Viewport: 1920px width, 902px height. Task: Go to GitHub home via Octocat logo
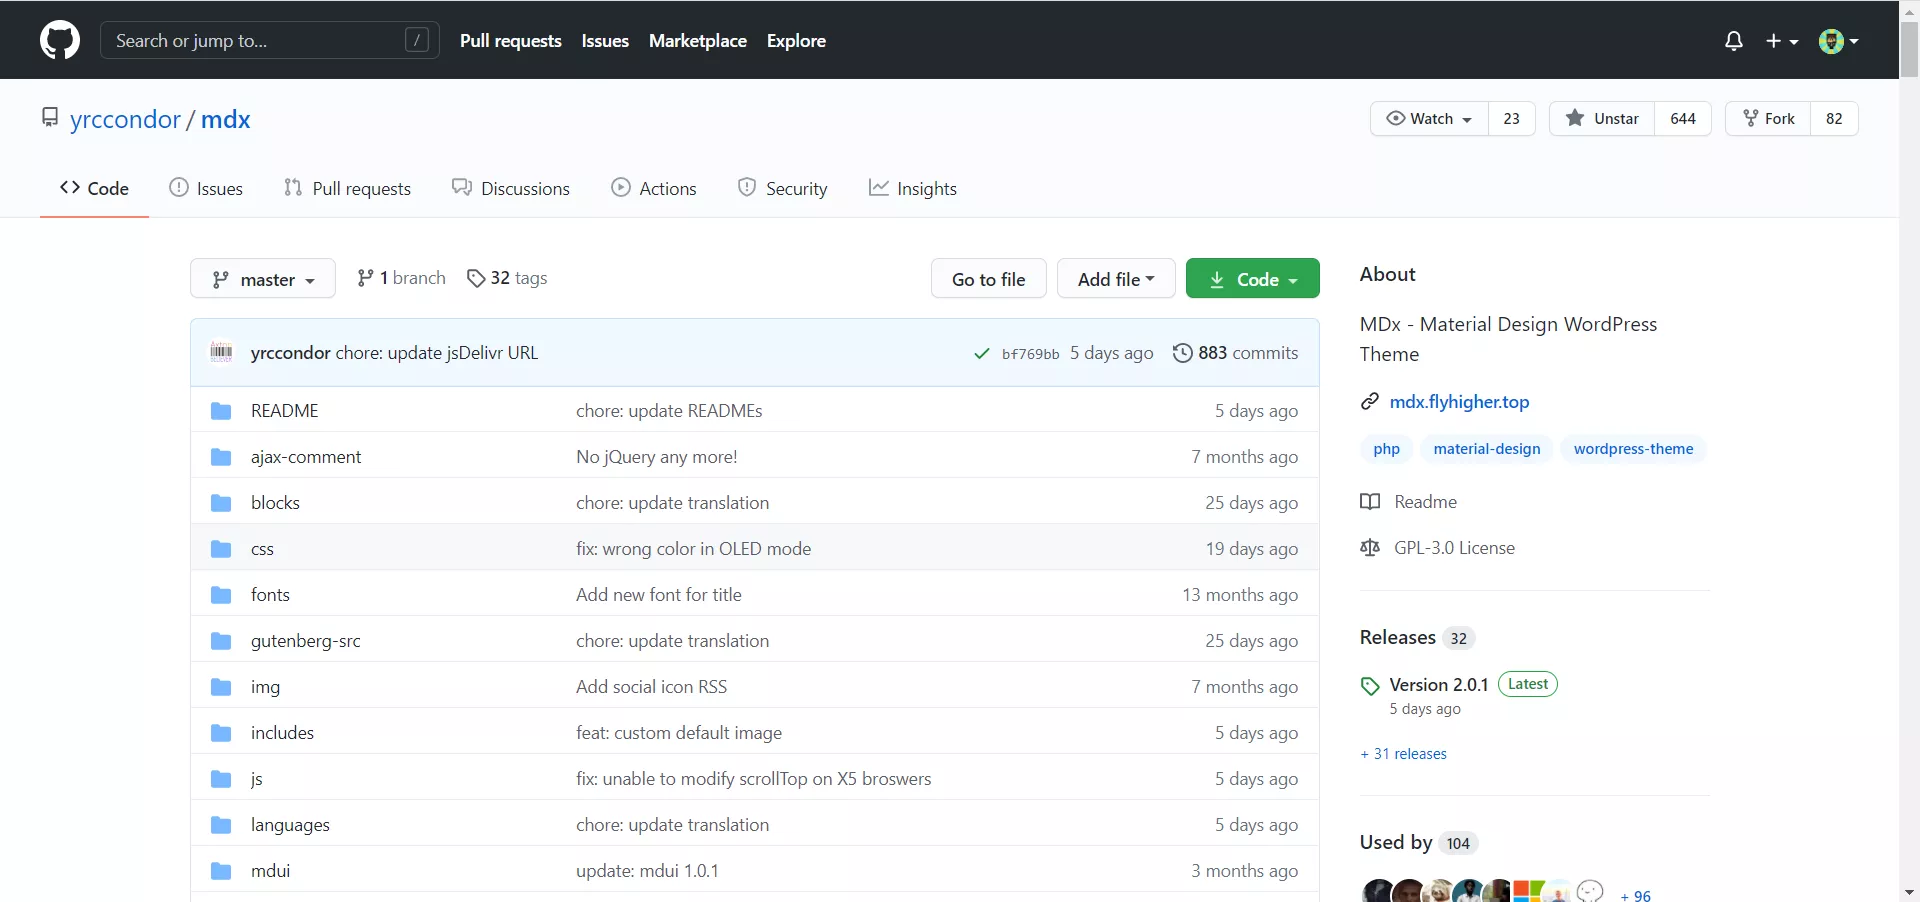tap(60, 41)
